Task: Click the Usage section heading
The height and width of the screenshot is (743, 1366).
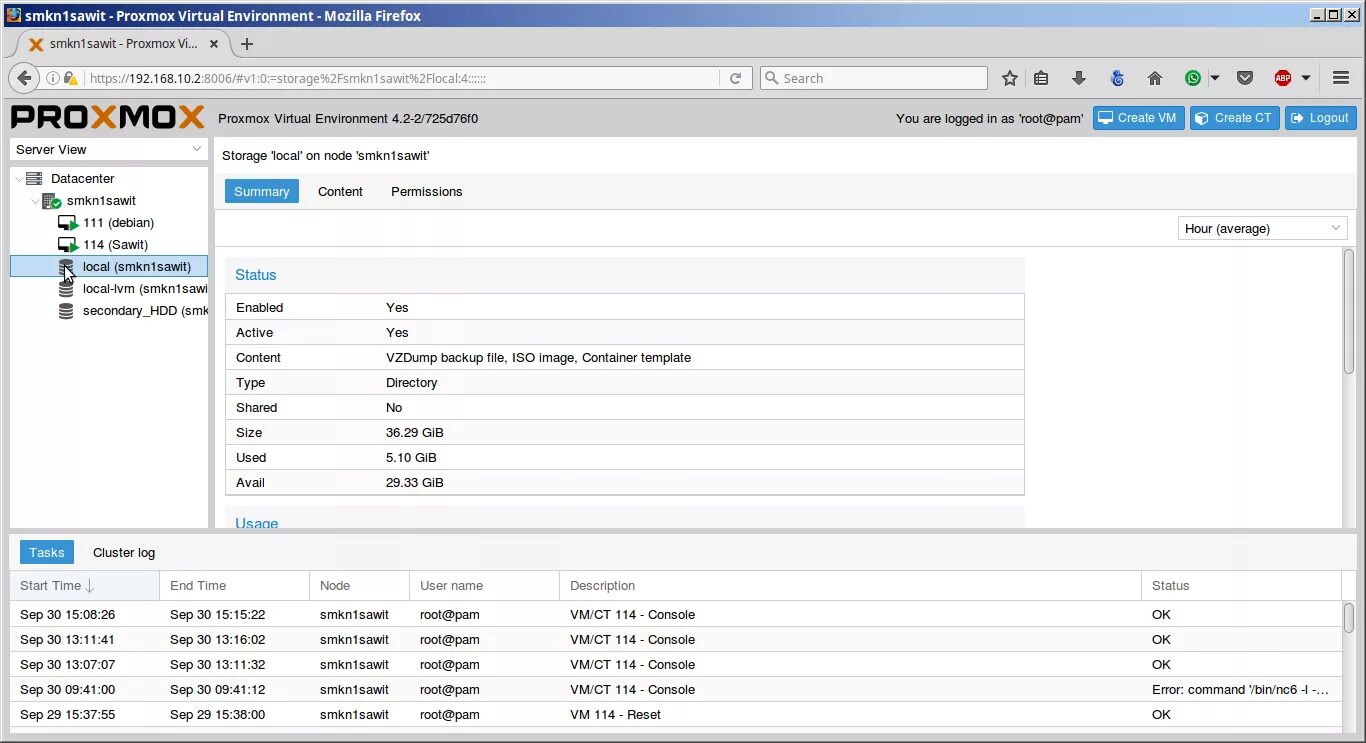Action: point(257,523)
